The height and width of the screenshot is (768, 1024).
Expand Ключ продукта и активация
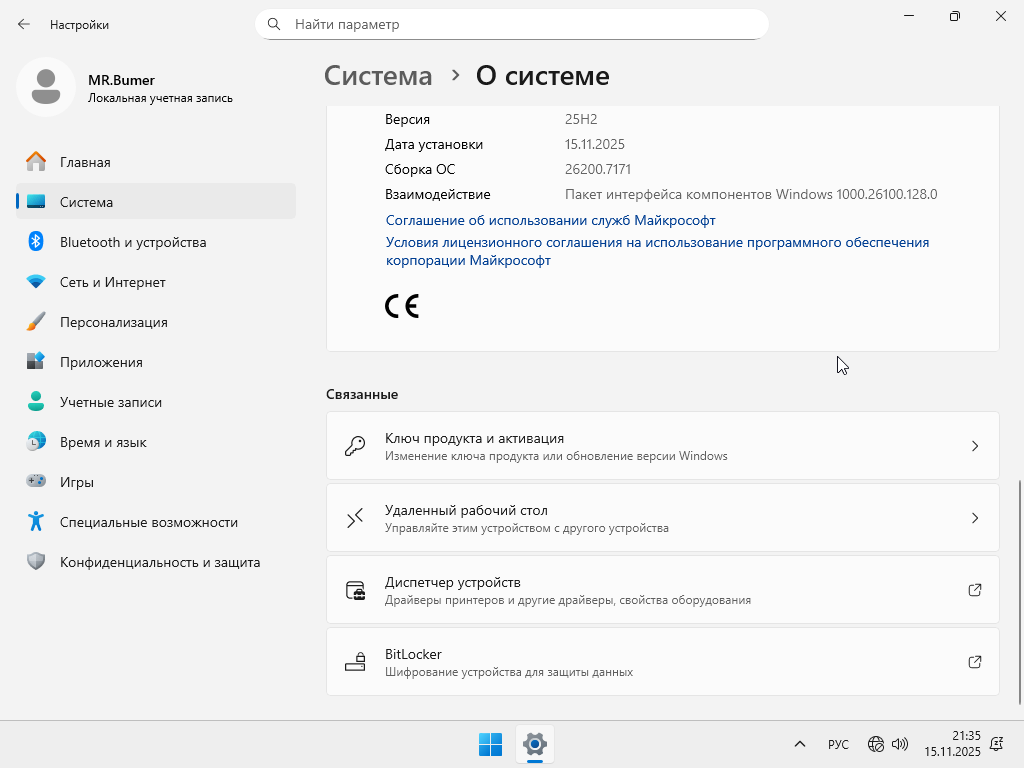[x=662, y=446]
